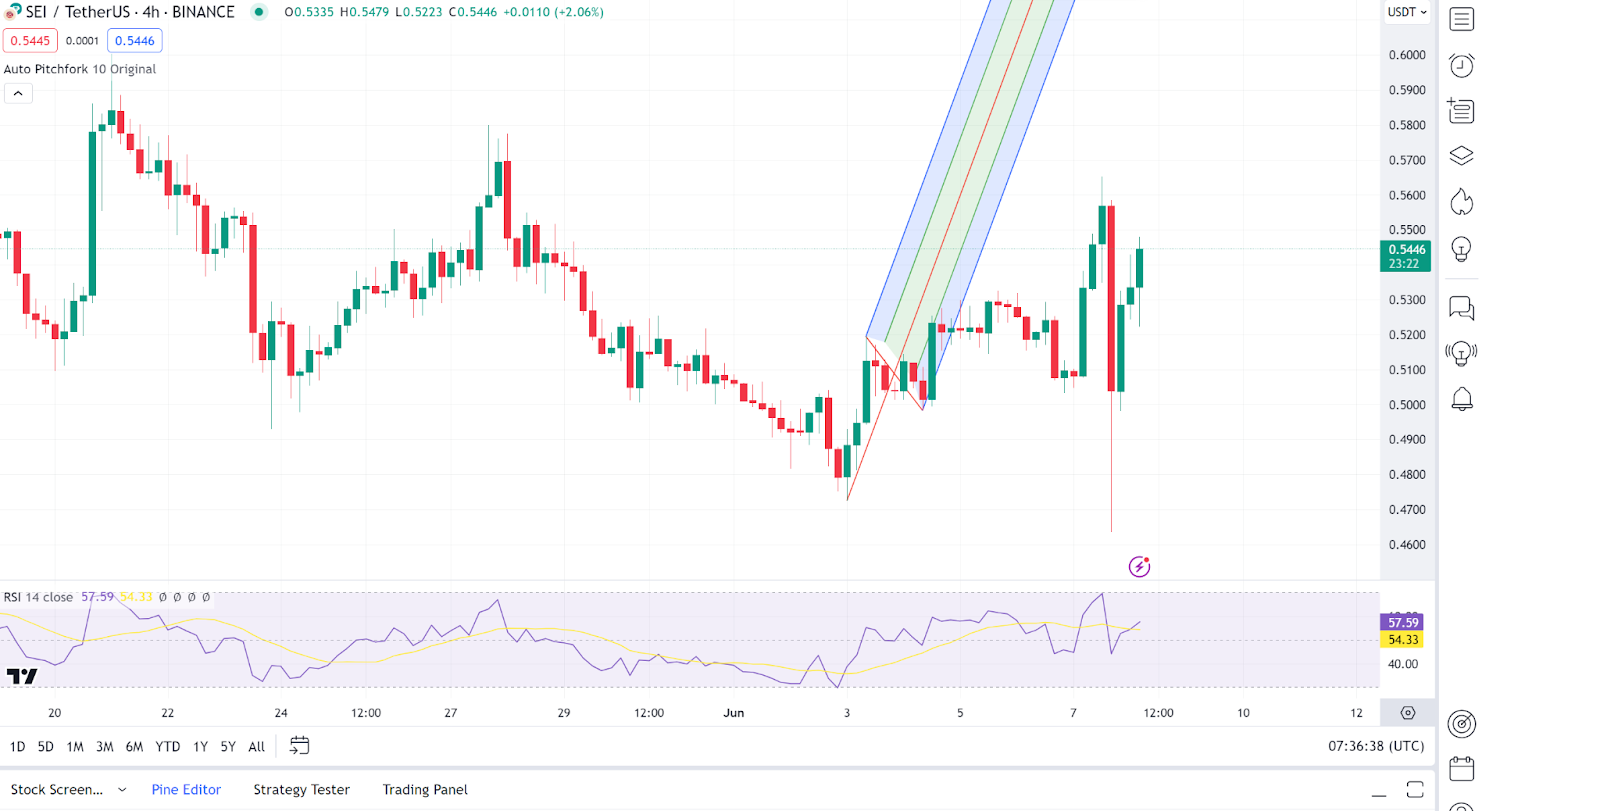Open the Ideas lightbulb icon
Screen dimensions: 1600x811
click(x=1461, y=249)
